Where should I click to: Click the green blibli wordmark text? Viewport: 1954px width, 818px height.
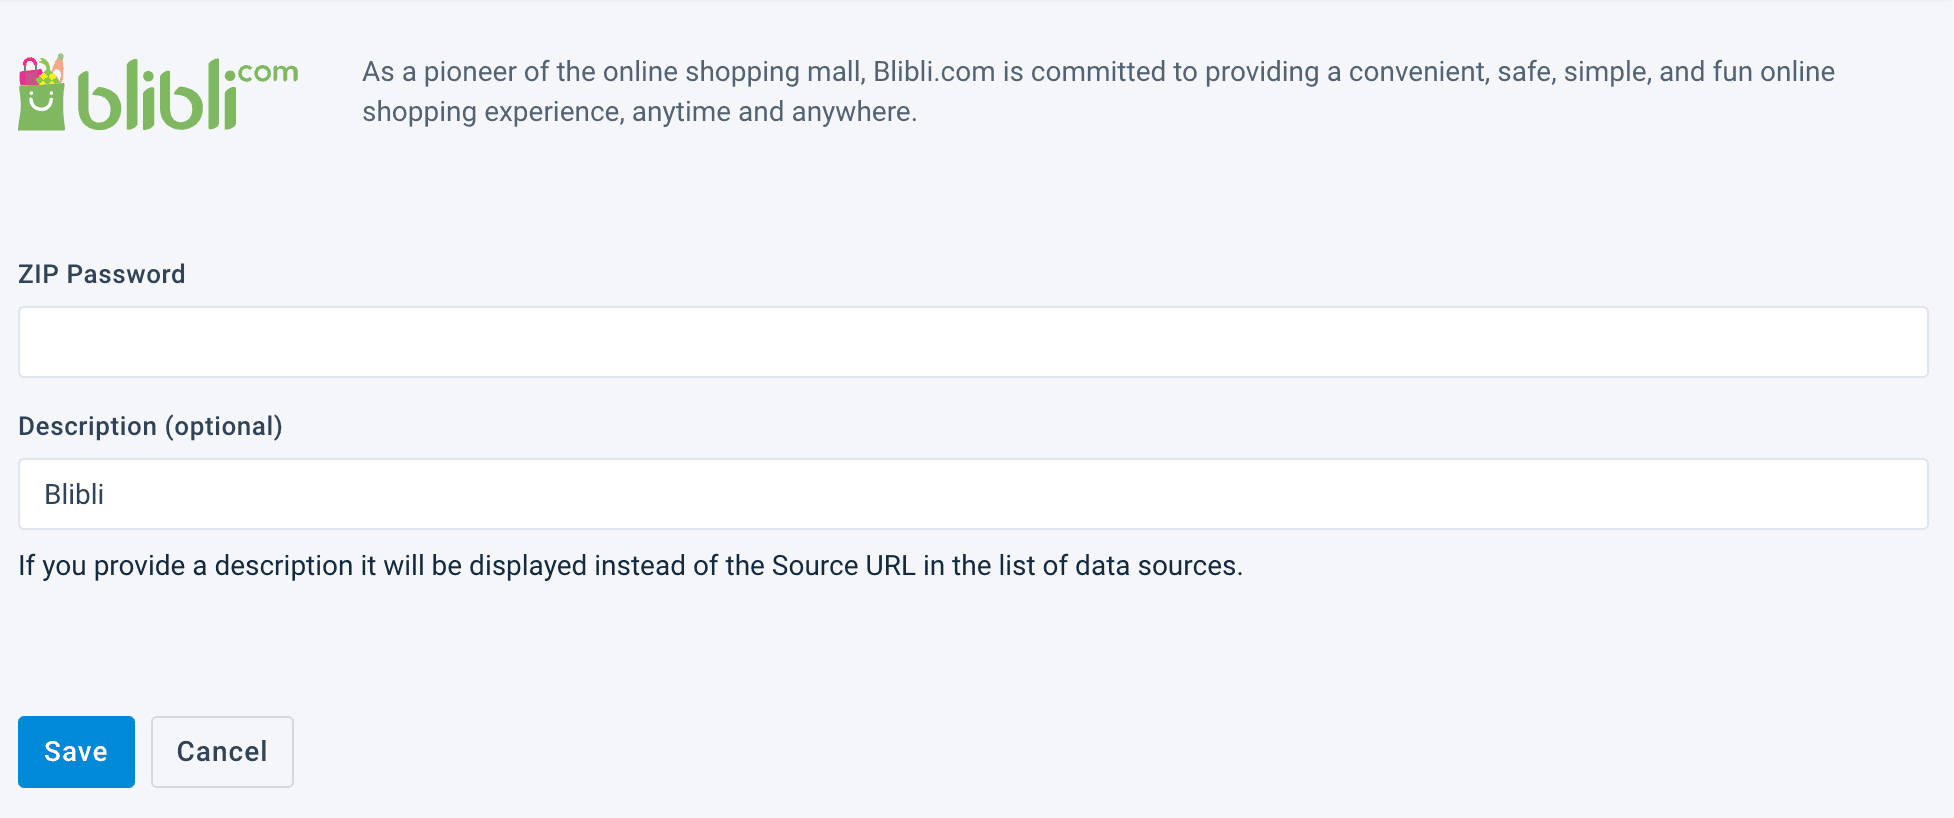coord(158,98)
